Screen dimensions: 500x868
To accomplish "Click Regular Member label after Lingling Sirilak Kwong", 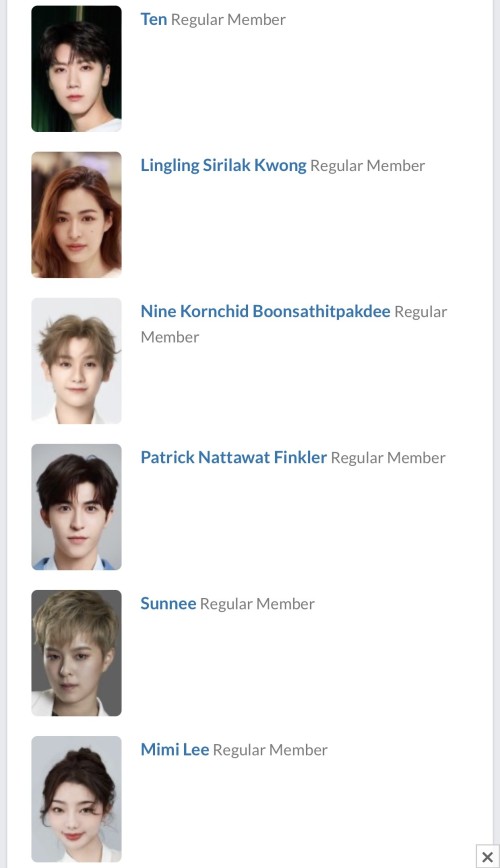I will [368, 166].
